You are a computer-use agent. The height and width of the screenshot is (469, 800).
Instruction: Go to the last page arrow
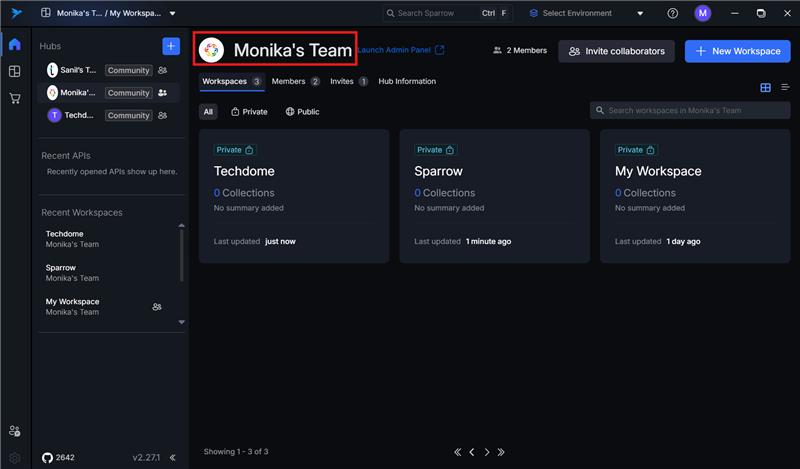pyautogui.click(x=501, y=452)
